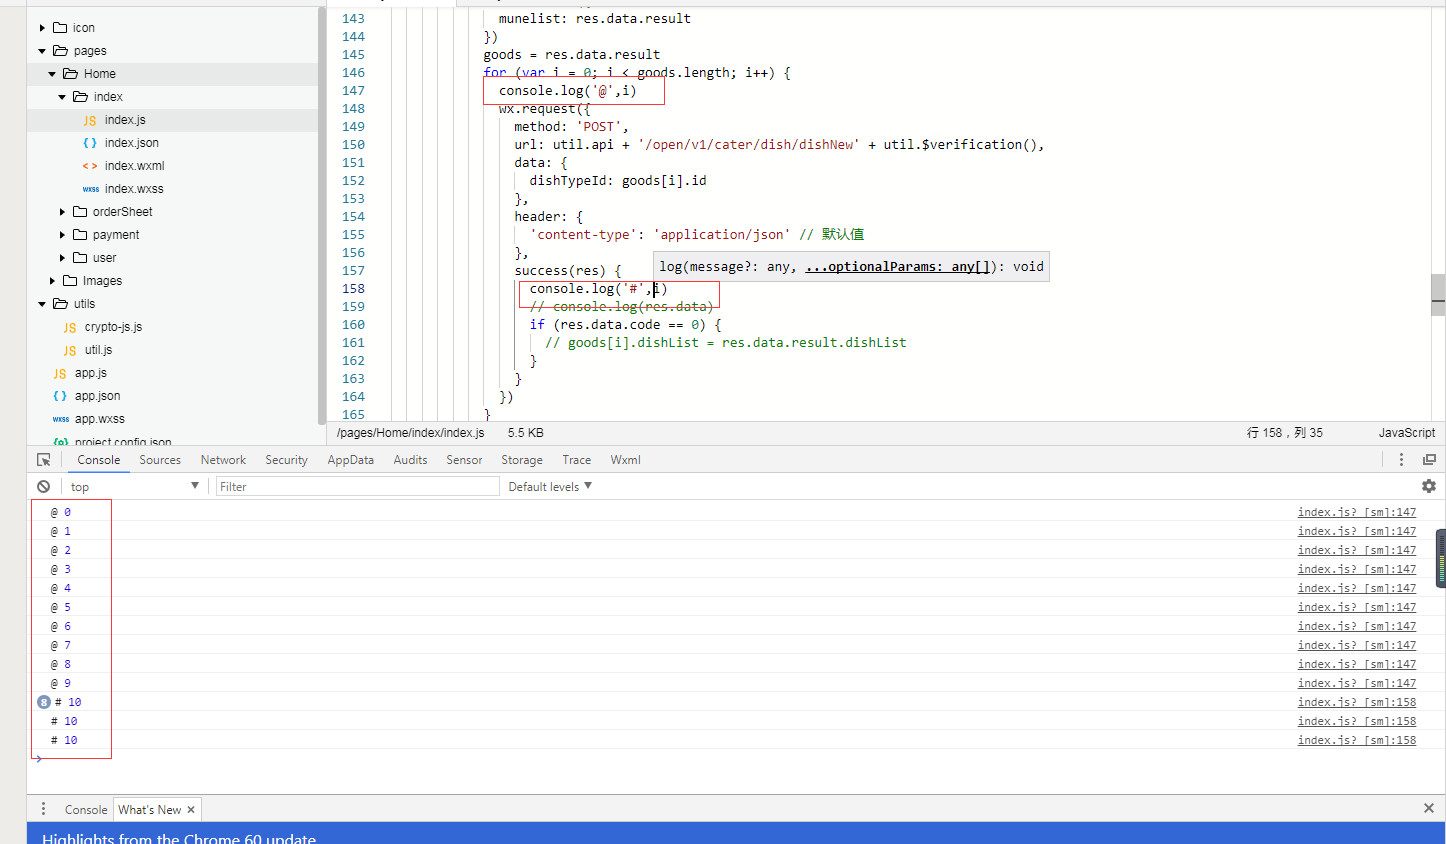Click the code editor vertical scrollbar thumb
Viewport: 1446px width, 844px height.
[x=1438, y=295]
